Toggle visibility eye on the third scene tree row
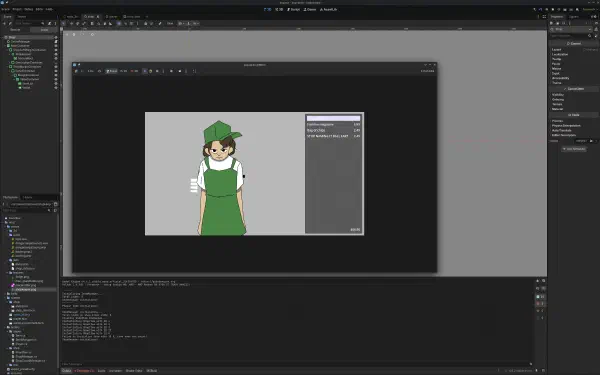Screen dimensions: 600x375 coord(56,46)
